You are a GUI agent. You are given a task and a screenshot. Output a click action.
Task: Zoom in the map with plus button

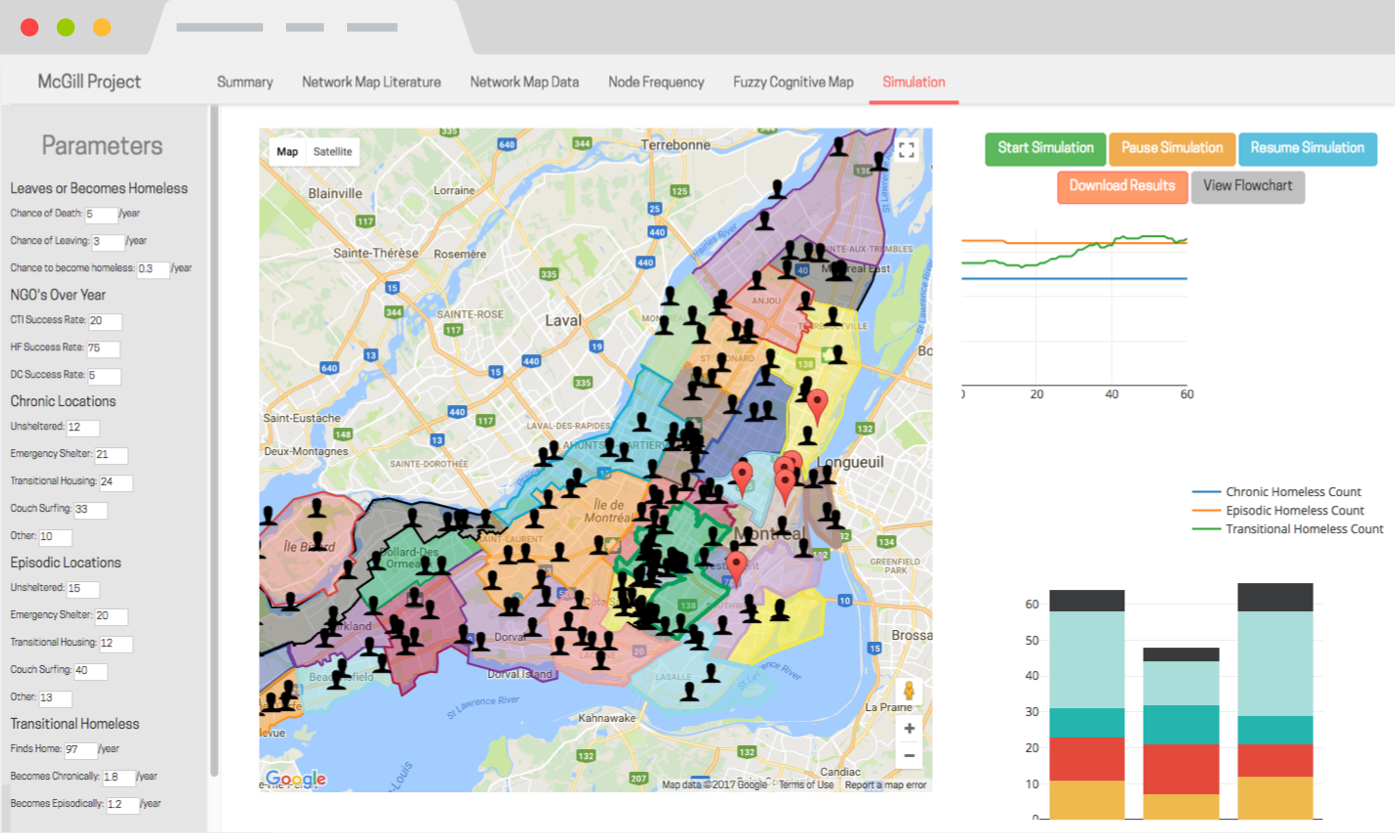point(909,728)
